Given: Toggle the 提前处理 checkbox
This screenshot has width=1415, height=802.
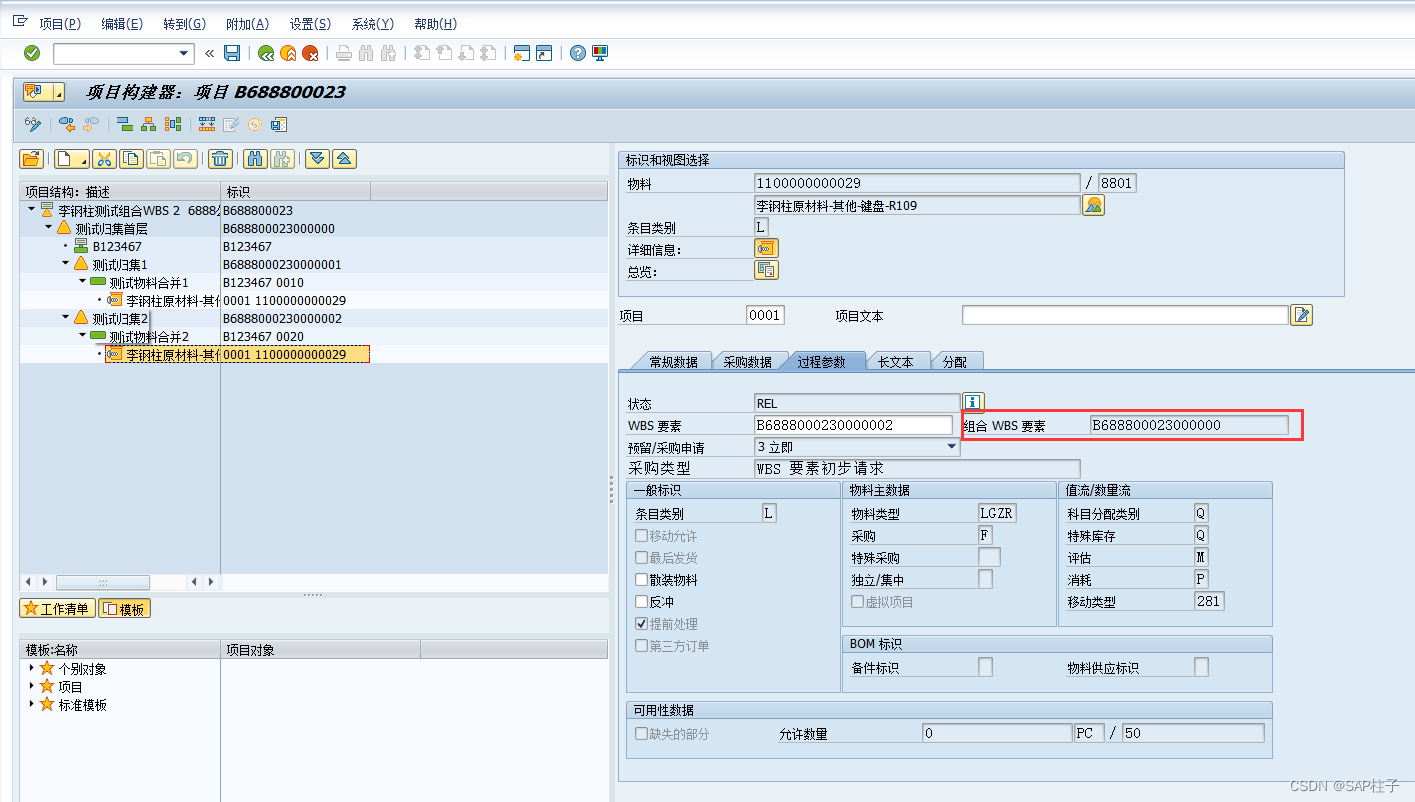Looking at the screenshot, I should tap(642, 624).
